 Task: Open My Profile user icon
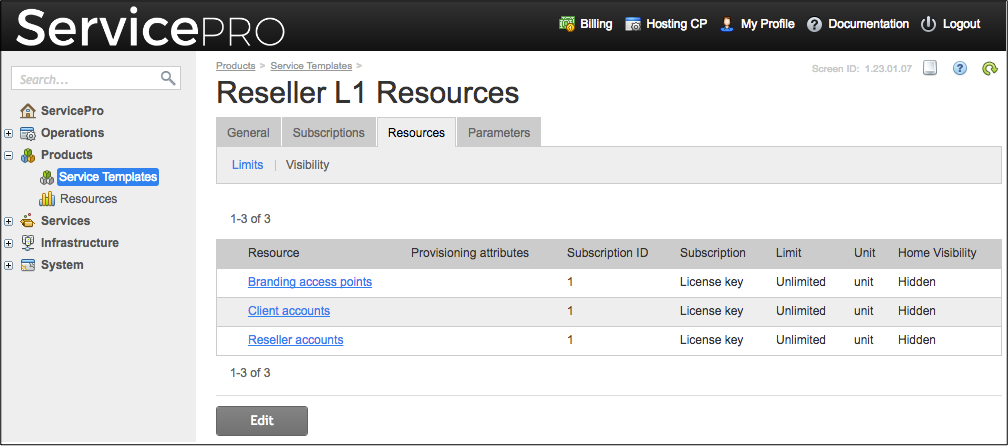[x=727, y=24]
